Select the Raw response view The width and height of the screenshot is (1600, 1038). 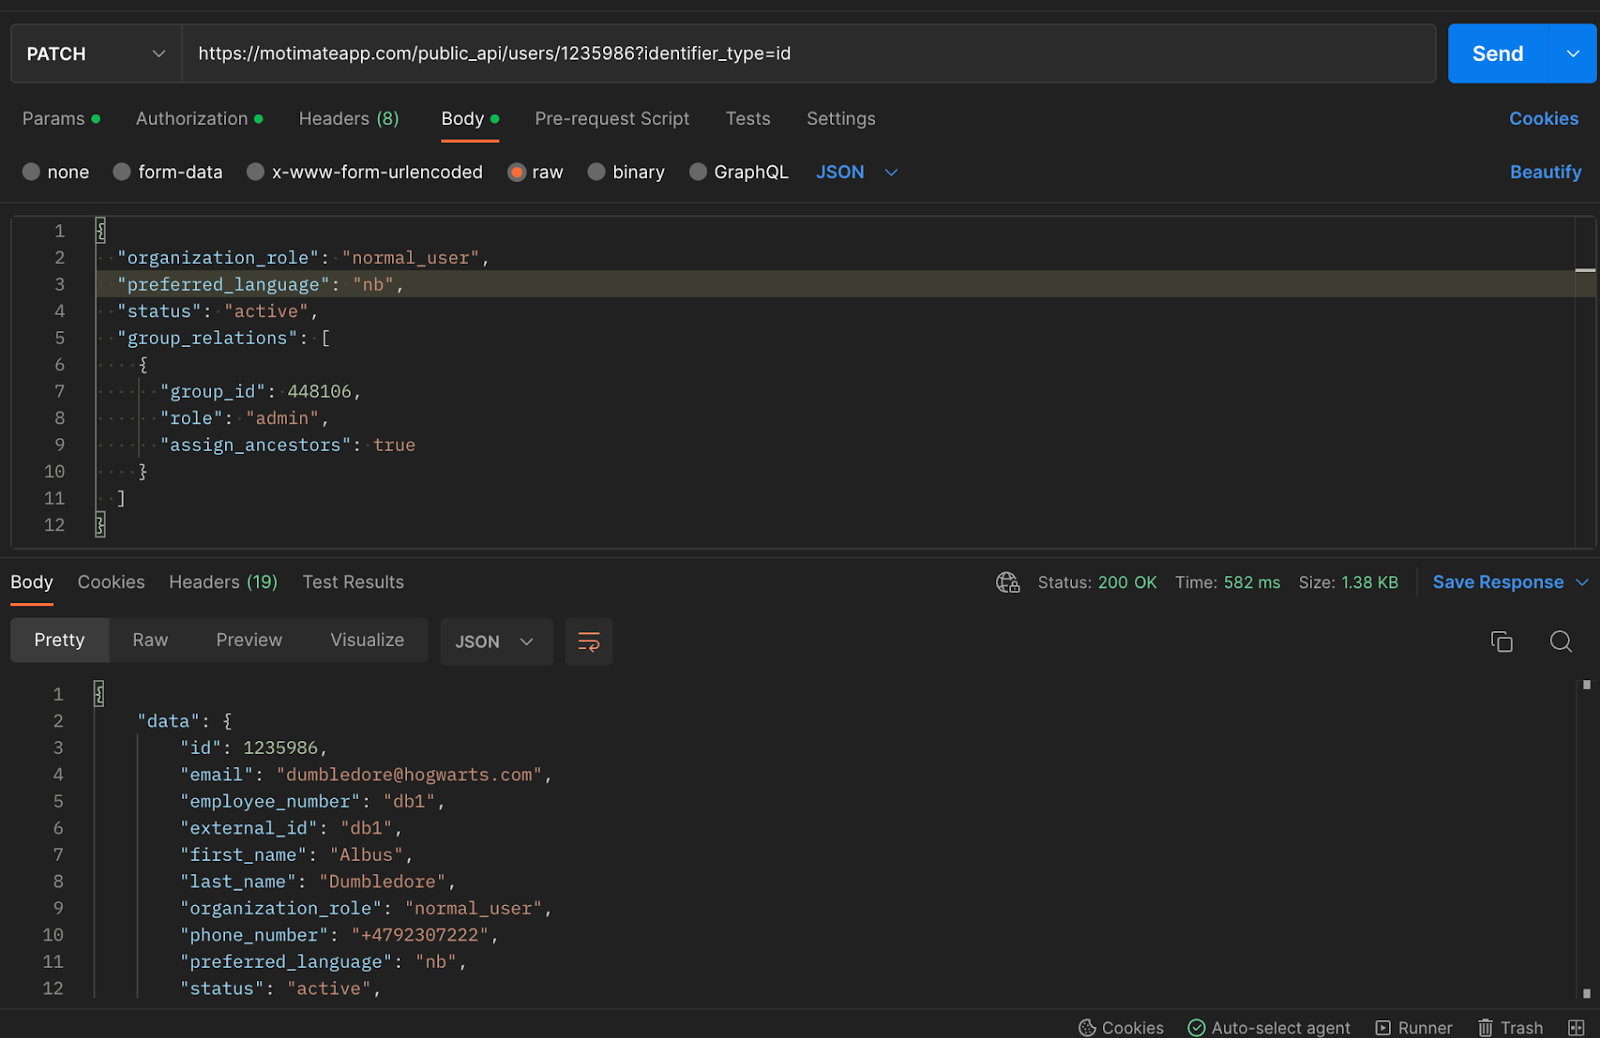tap(150, 640)
